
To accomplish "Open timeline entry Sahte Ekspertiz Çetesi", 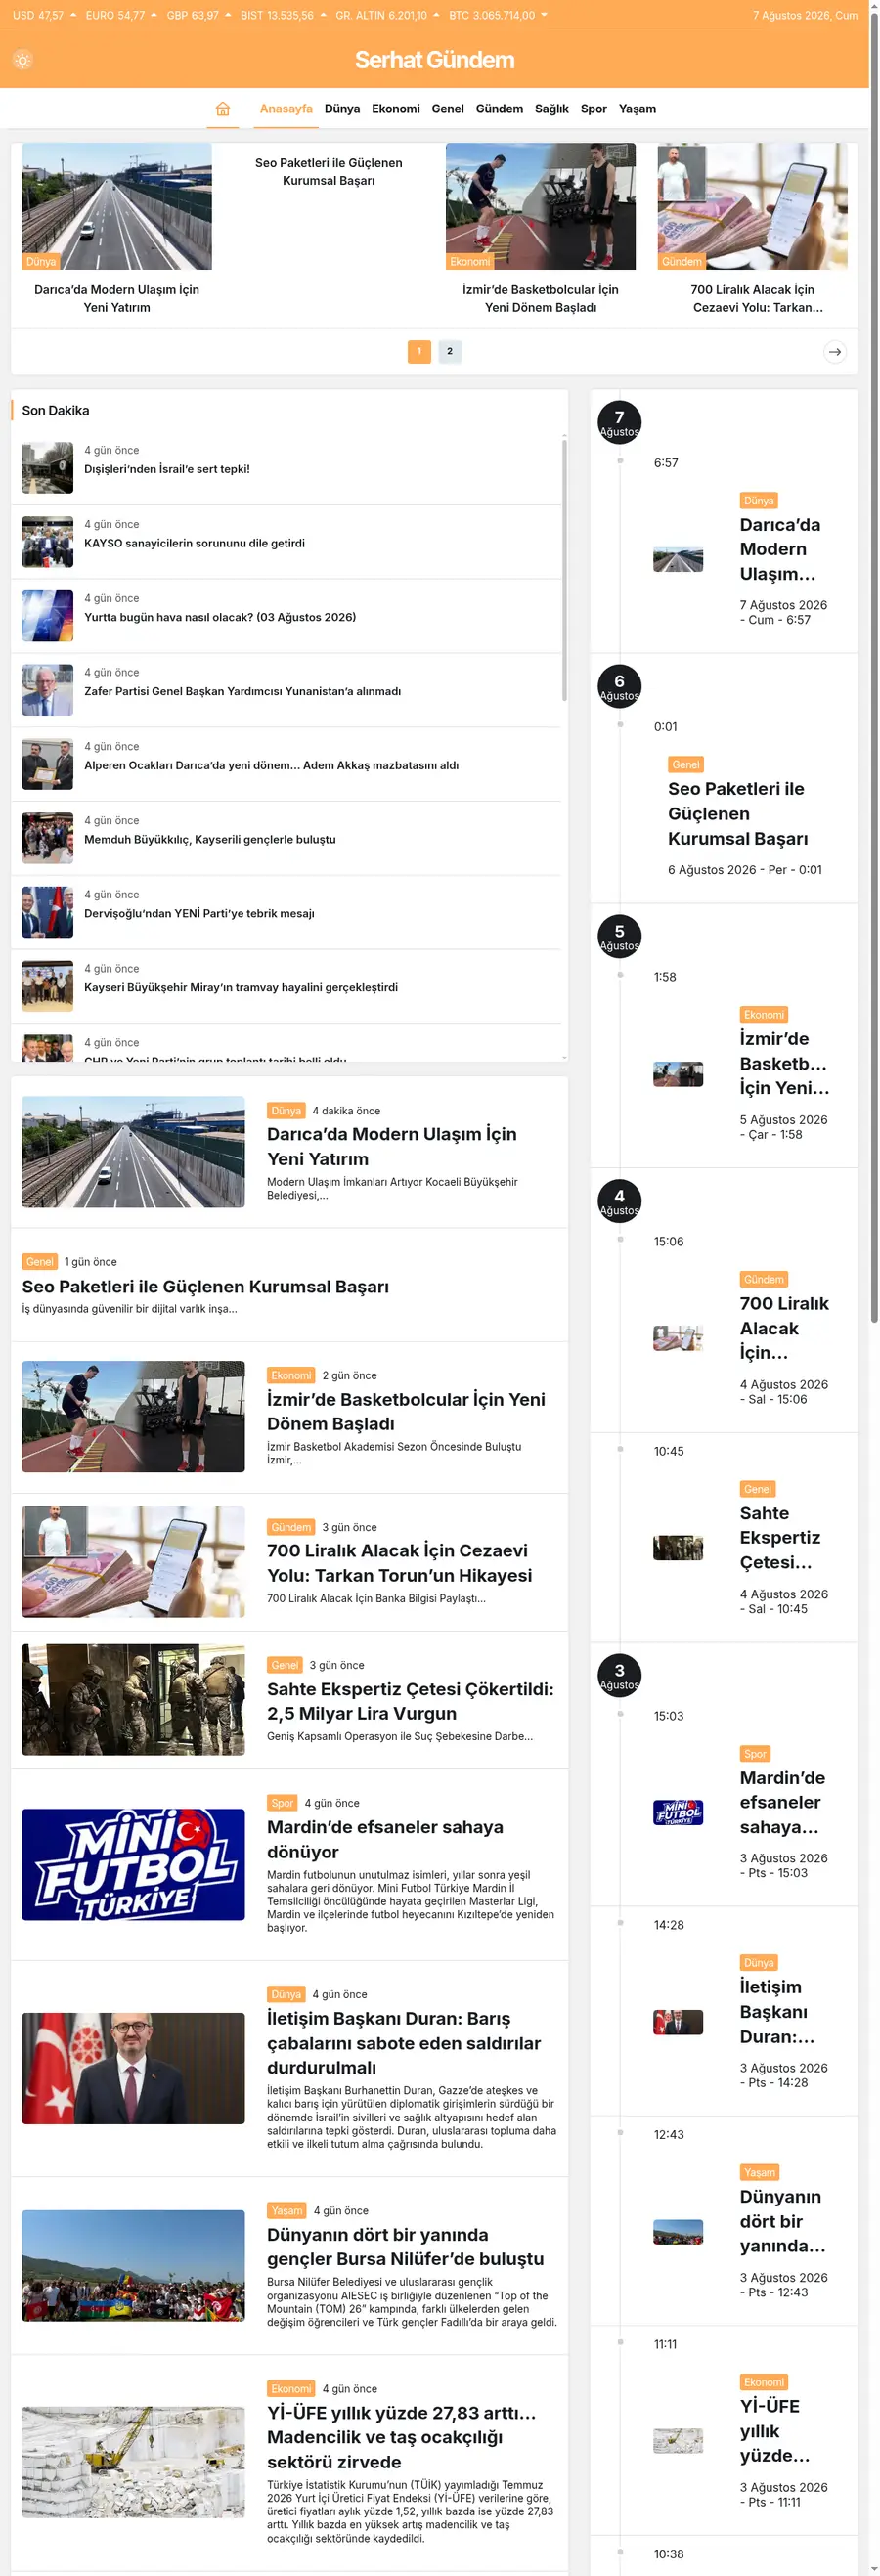I will (x=780, y=1537).
